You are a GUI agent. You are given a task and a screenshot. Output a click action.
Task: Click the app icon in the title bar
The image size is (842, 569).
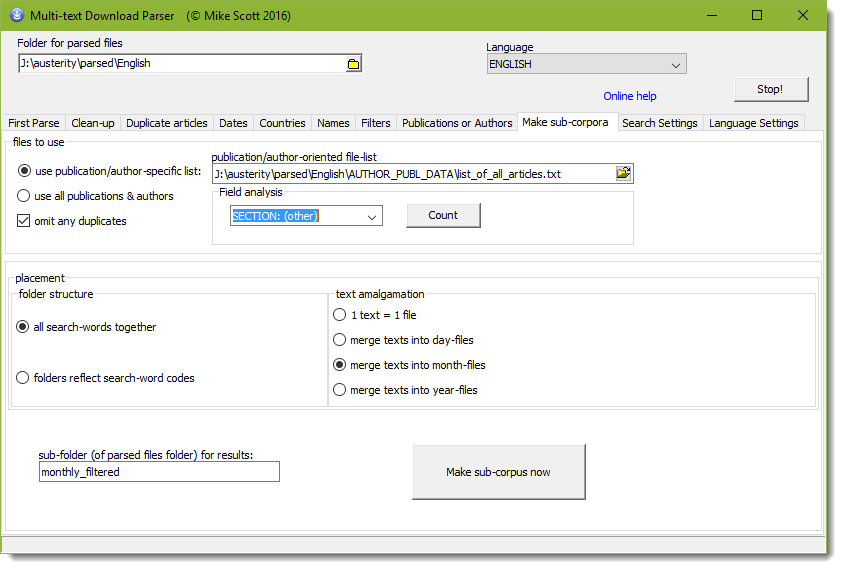tap(16, 15)
